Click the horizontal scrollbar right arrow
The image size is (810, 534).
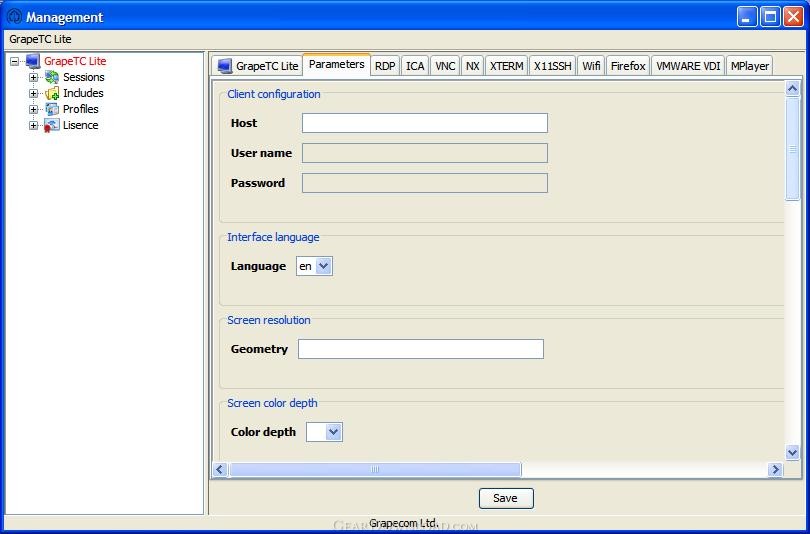(x=775, y=469)
